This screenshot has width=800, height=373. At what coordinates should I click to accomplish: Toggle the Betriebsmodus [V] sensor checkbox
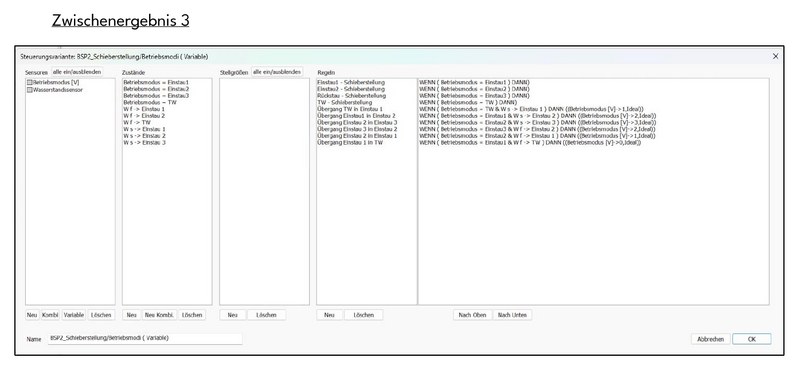(30, 82)
